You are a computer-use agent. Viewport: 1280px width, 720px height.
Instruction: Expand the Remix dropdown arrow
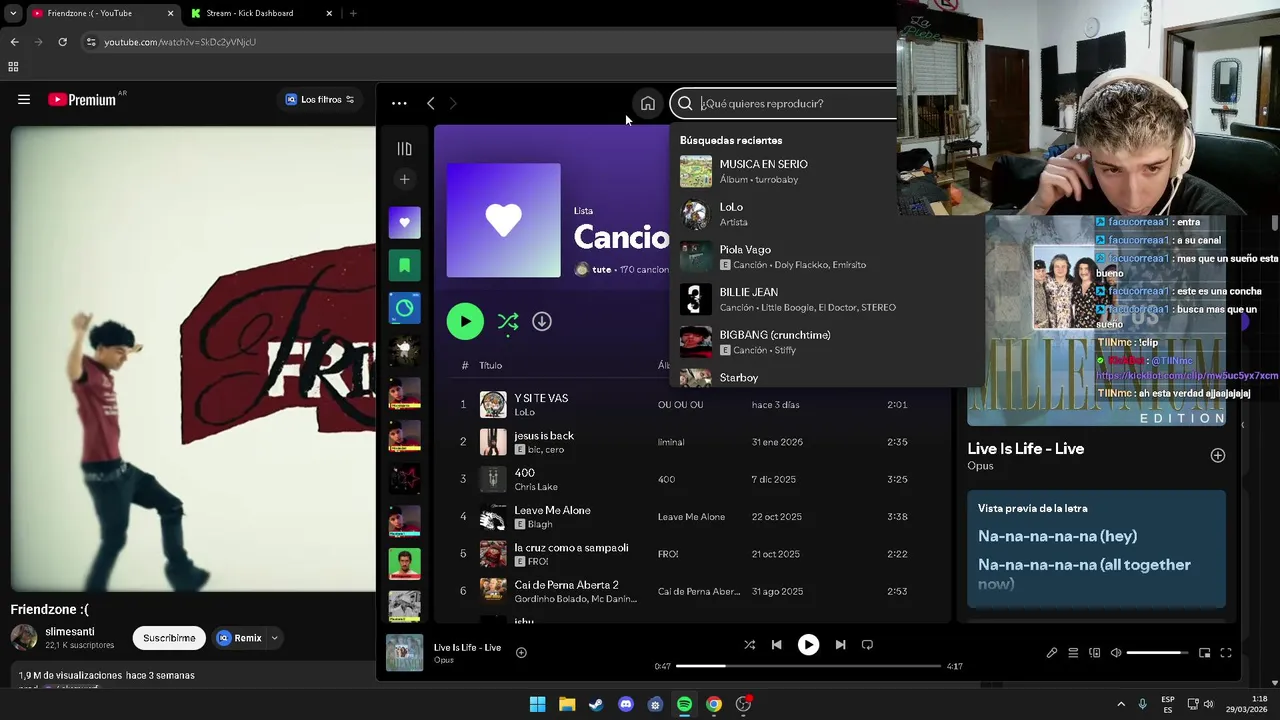[274, 638]
